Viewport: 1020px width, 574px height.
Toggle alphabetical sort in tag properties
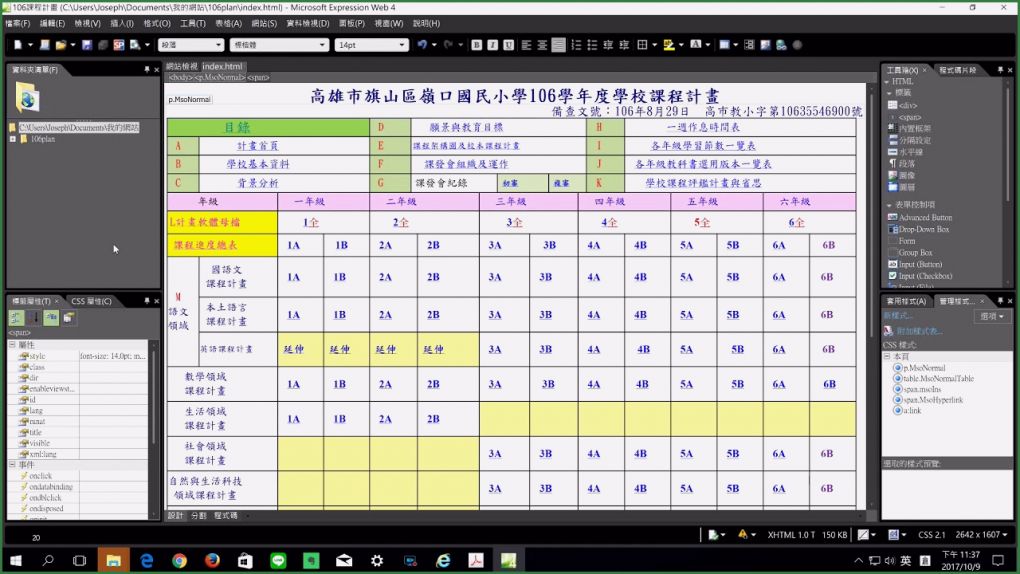(x=34, y=318)
